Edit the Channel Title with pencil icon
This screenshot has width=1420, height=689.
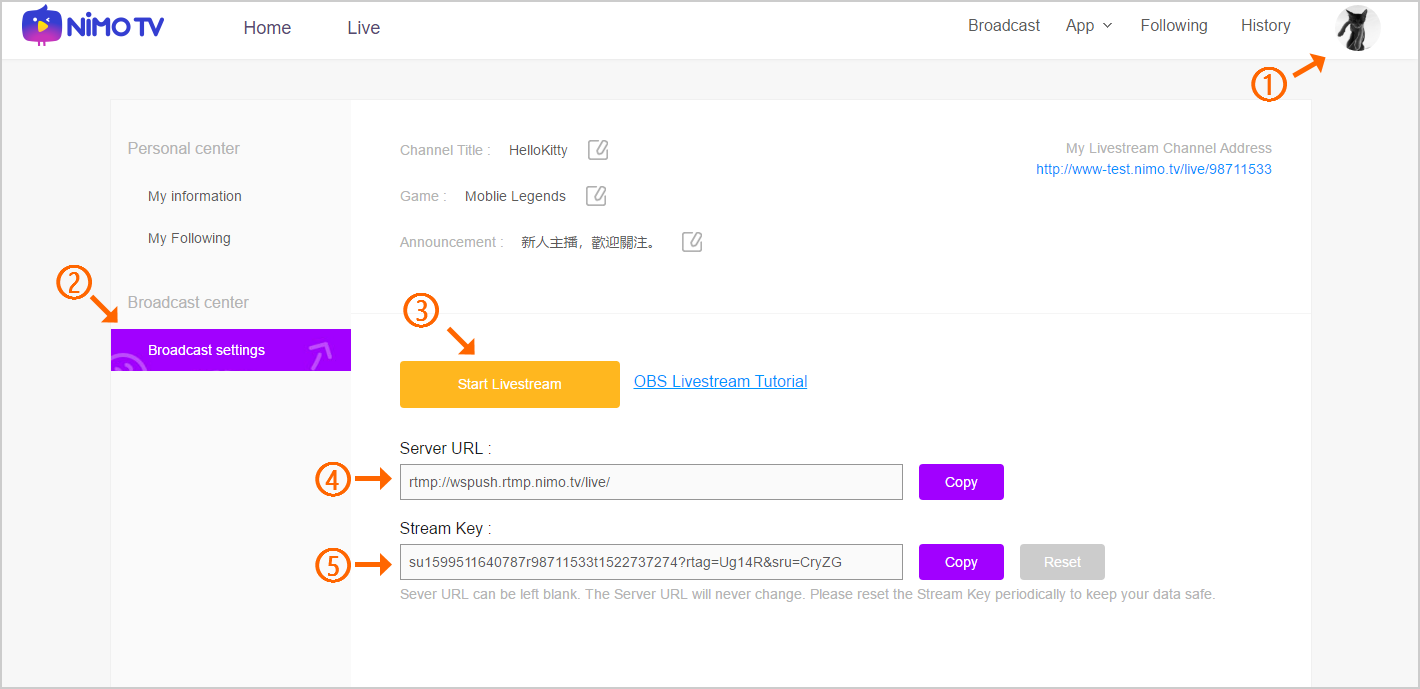[598, 150]
